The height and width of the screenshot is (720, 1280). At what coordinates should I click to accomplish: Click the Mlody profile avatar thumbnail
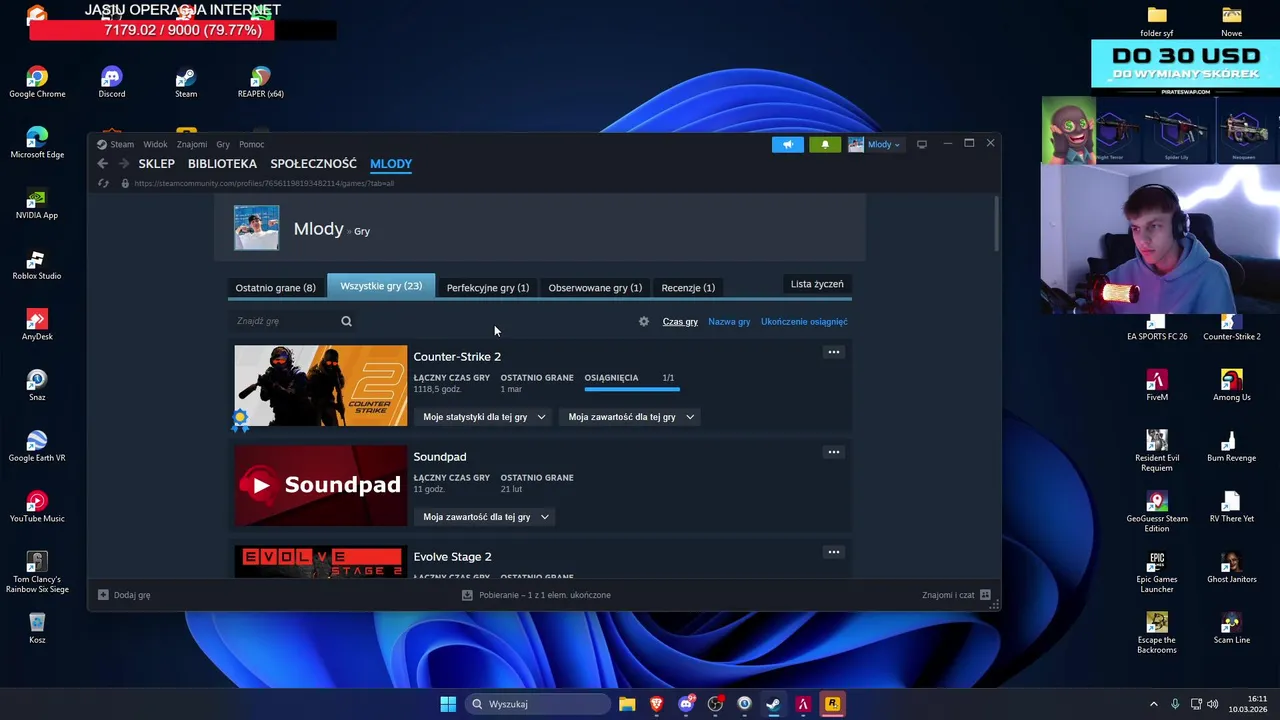257,227
